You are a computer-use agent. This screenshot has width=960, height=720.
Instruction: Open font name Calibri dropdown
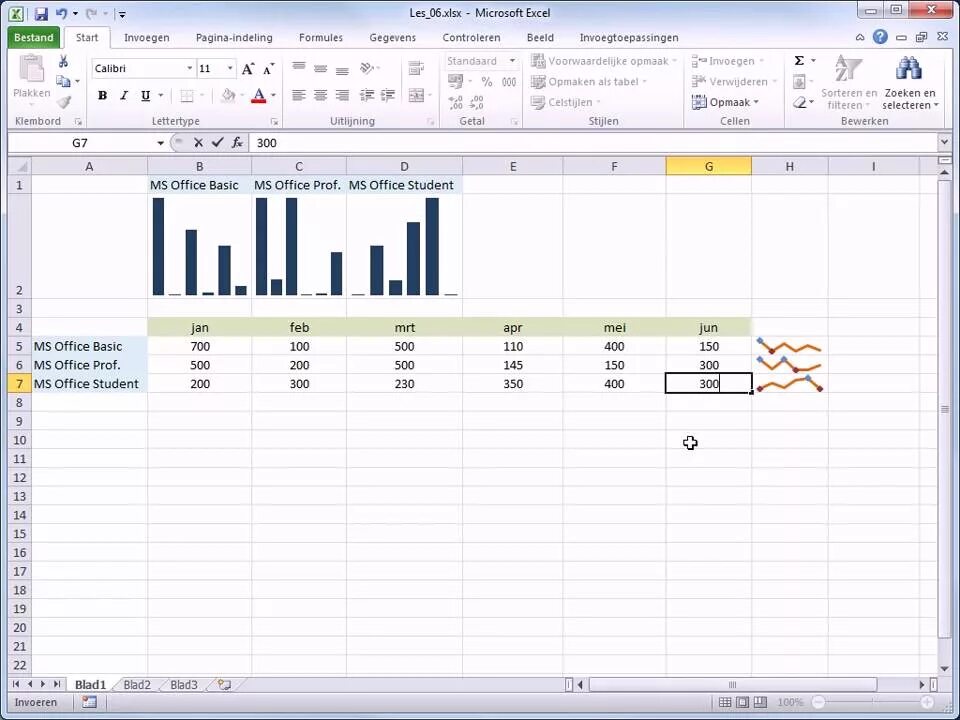(189, 69)
